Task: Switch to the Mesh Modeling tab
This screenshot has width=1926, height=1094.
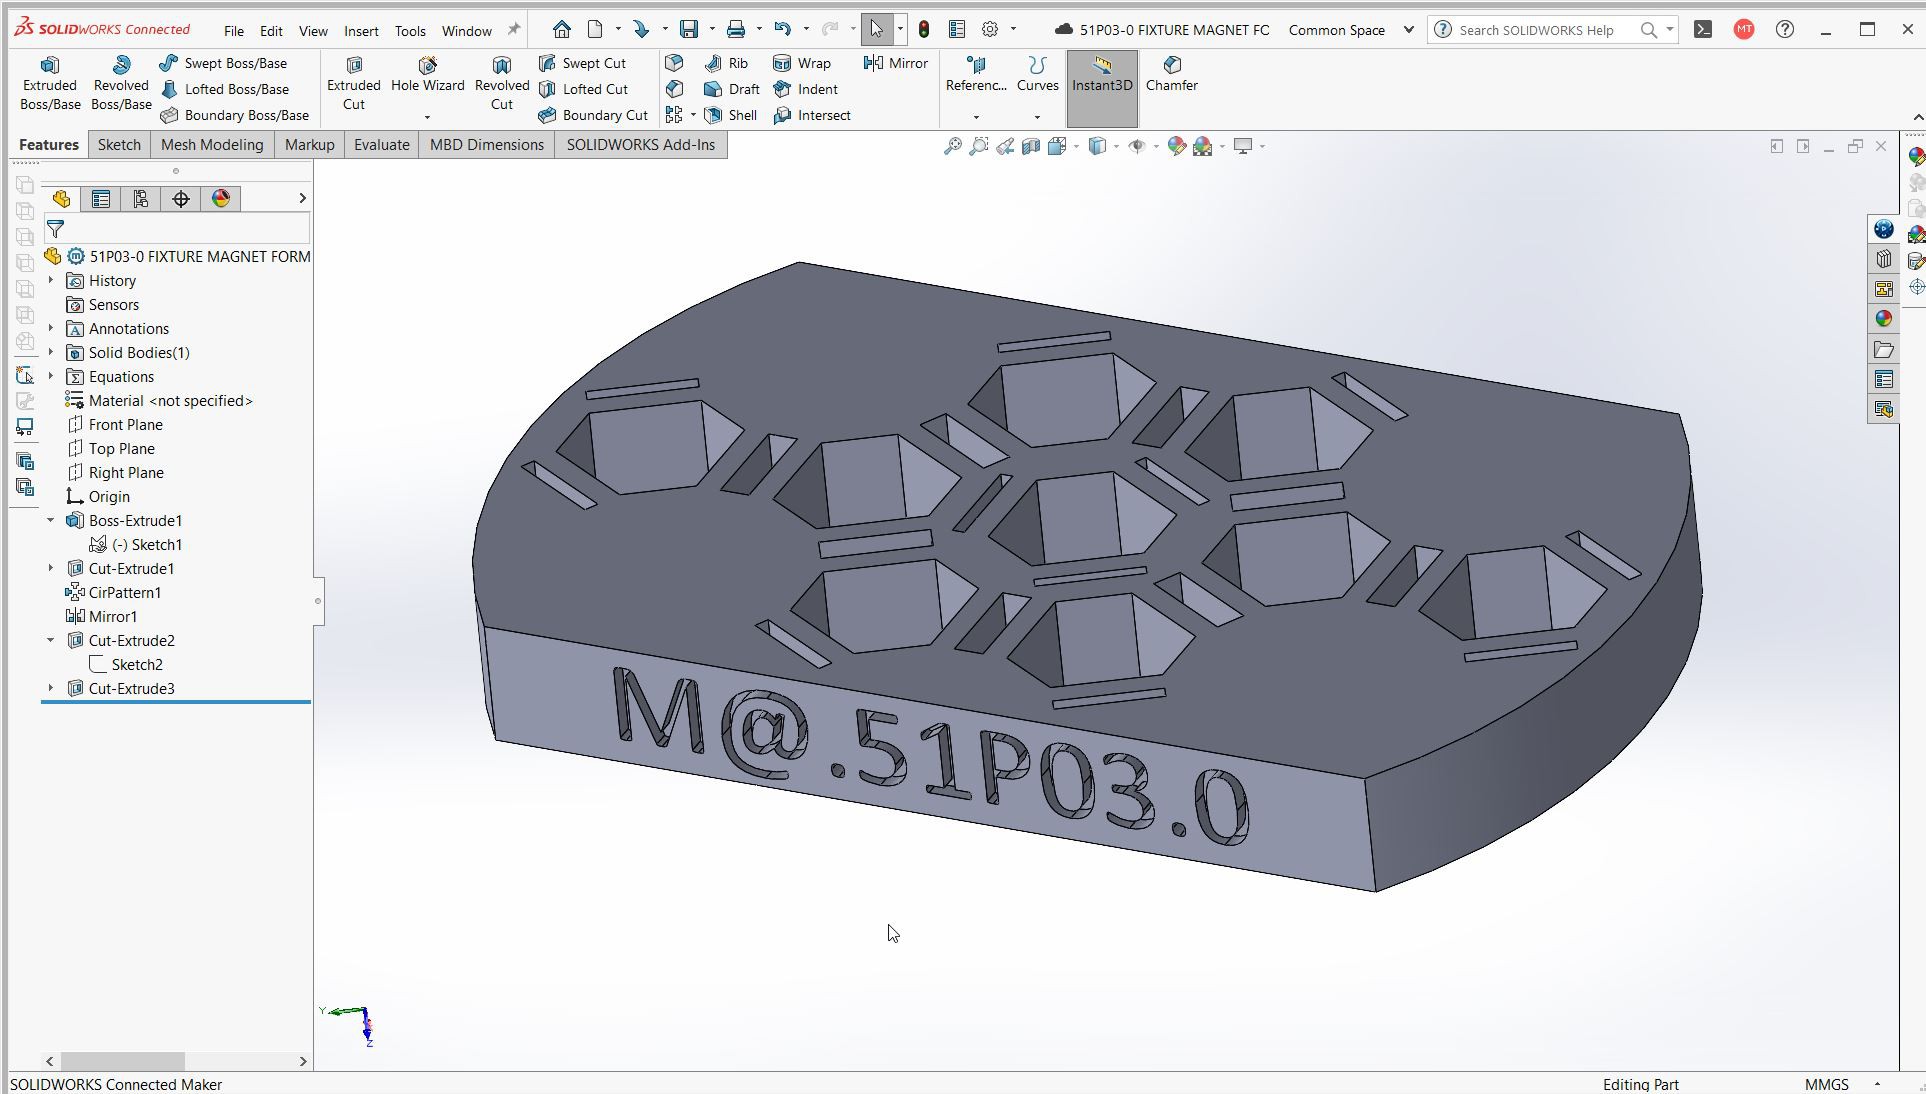Action: tap(212, 144)
